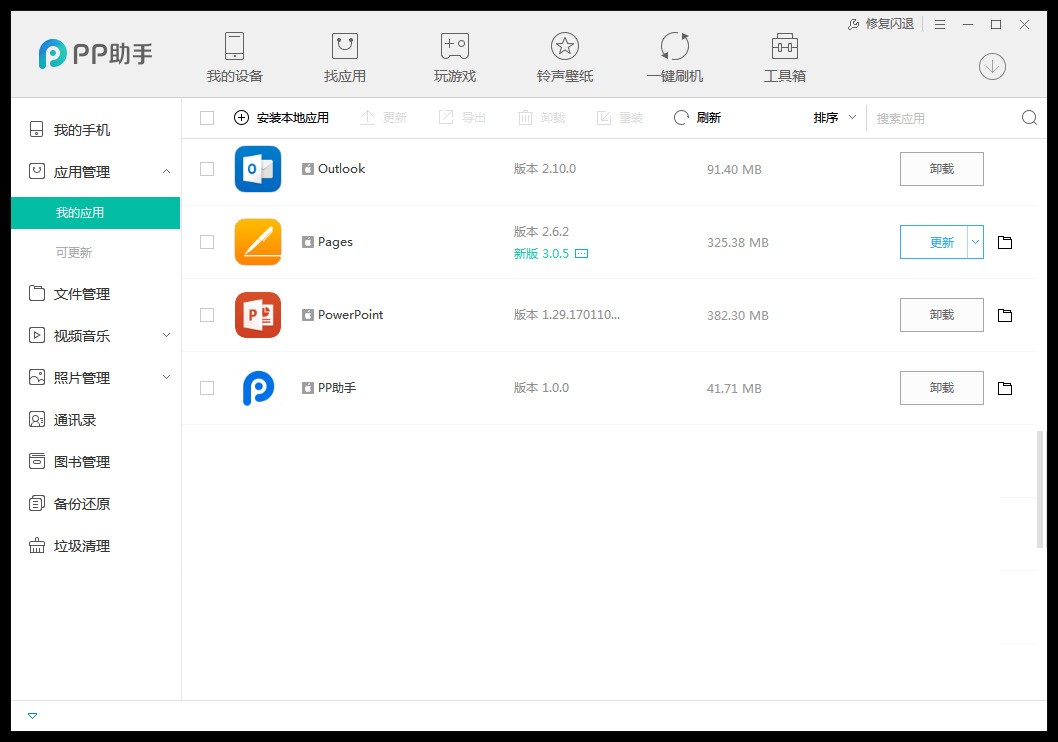
Task: Click the Outlook app icon
Action: (258, 169)
